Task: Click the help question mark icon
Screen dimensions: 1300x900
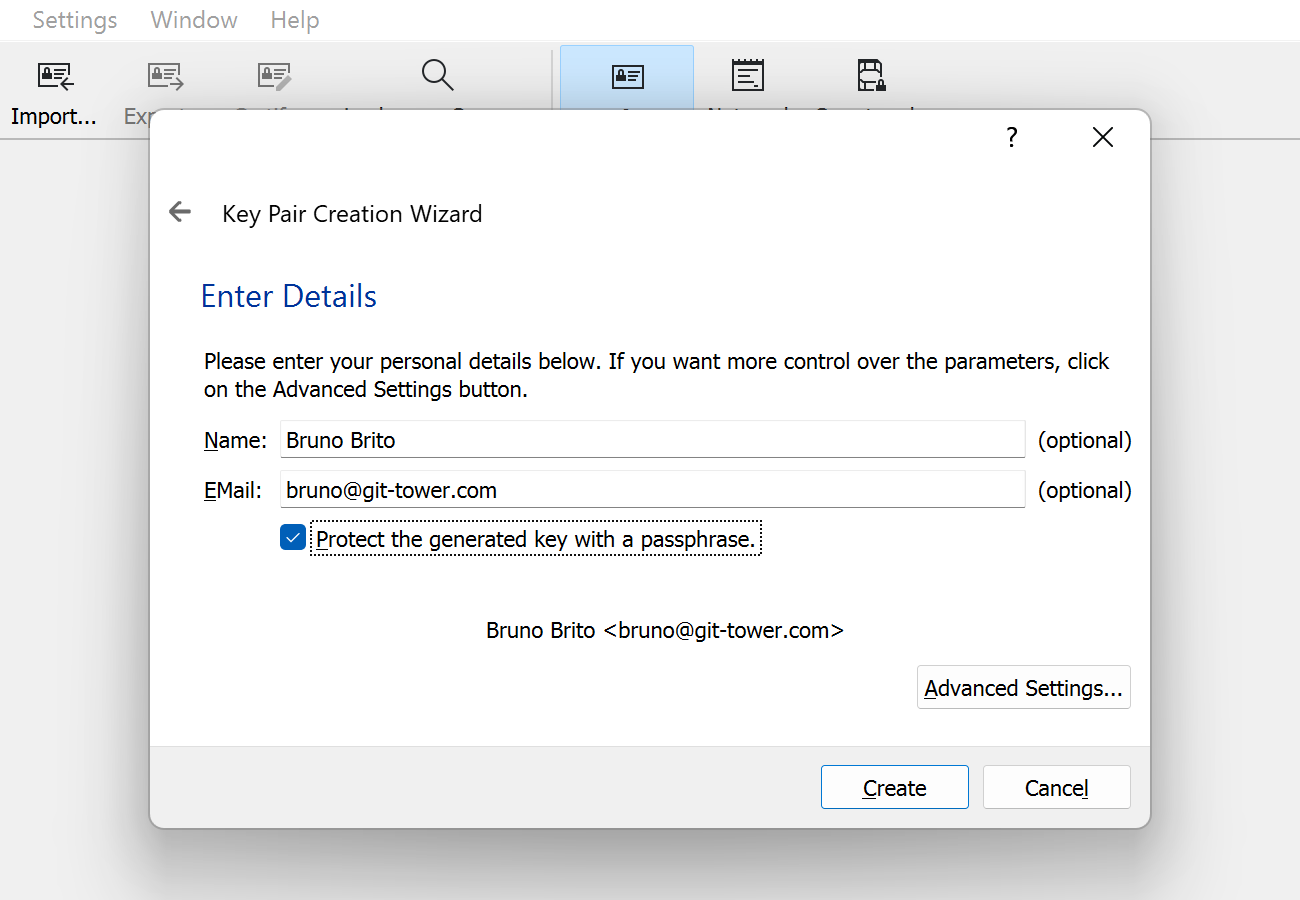Action: (x=1011, y=137)
